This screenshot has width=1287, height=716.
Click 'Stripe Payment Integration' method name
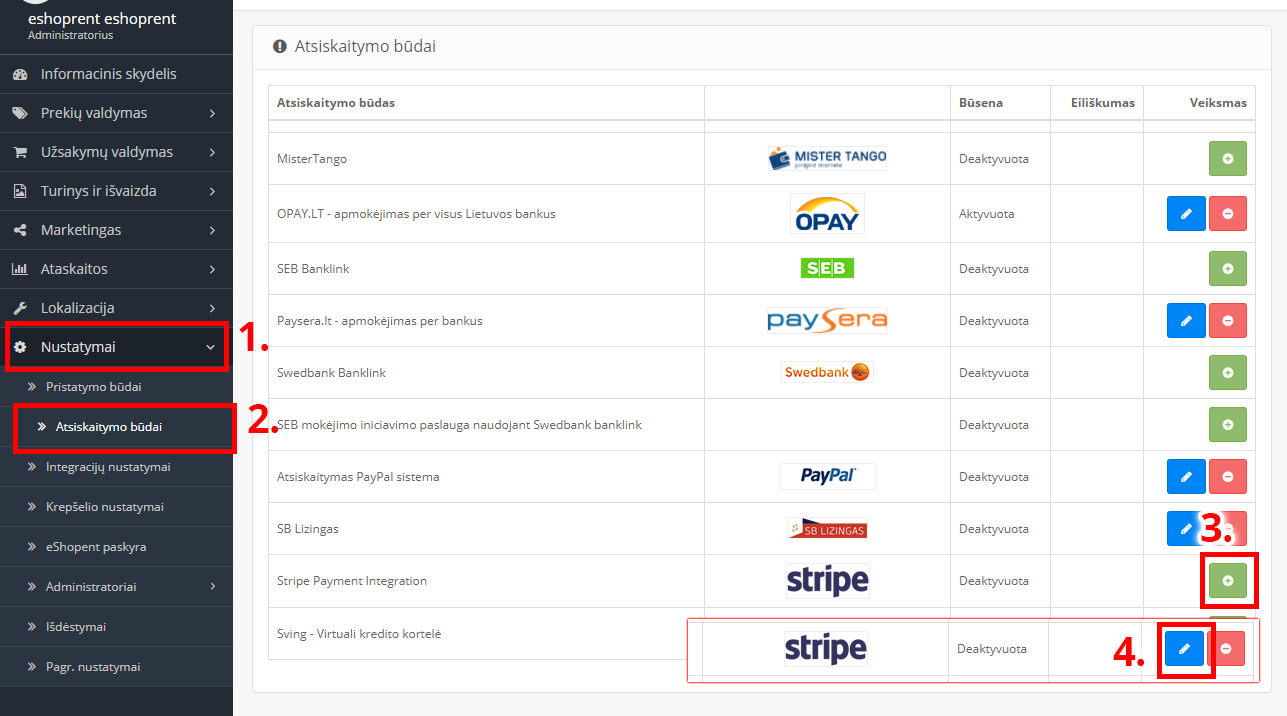[x=352, y=580]
